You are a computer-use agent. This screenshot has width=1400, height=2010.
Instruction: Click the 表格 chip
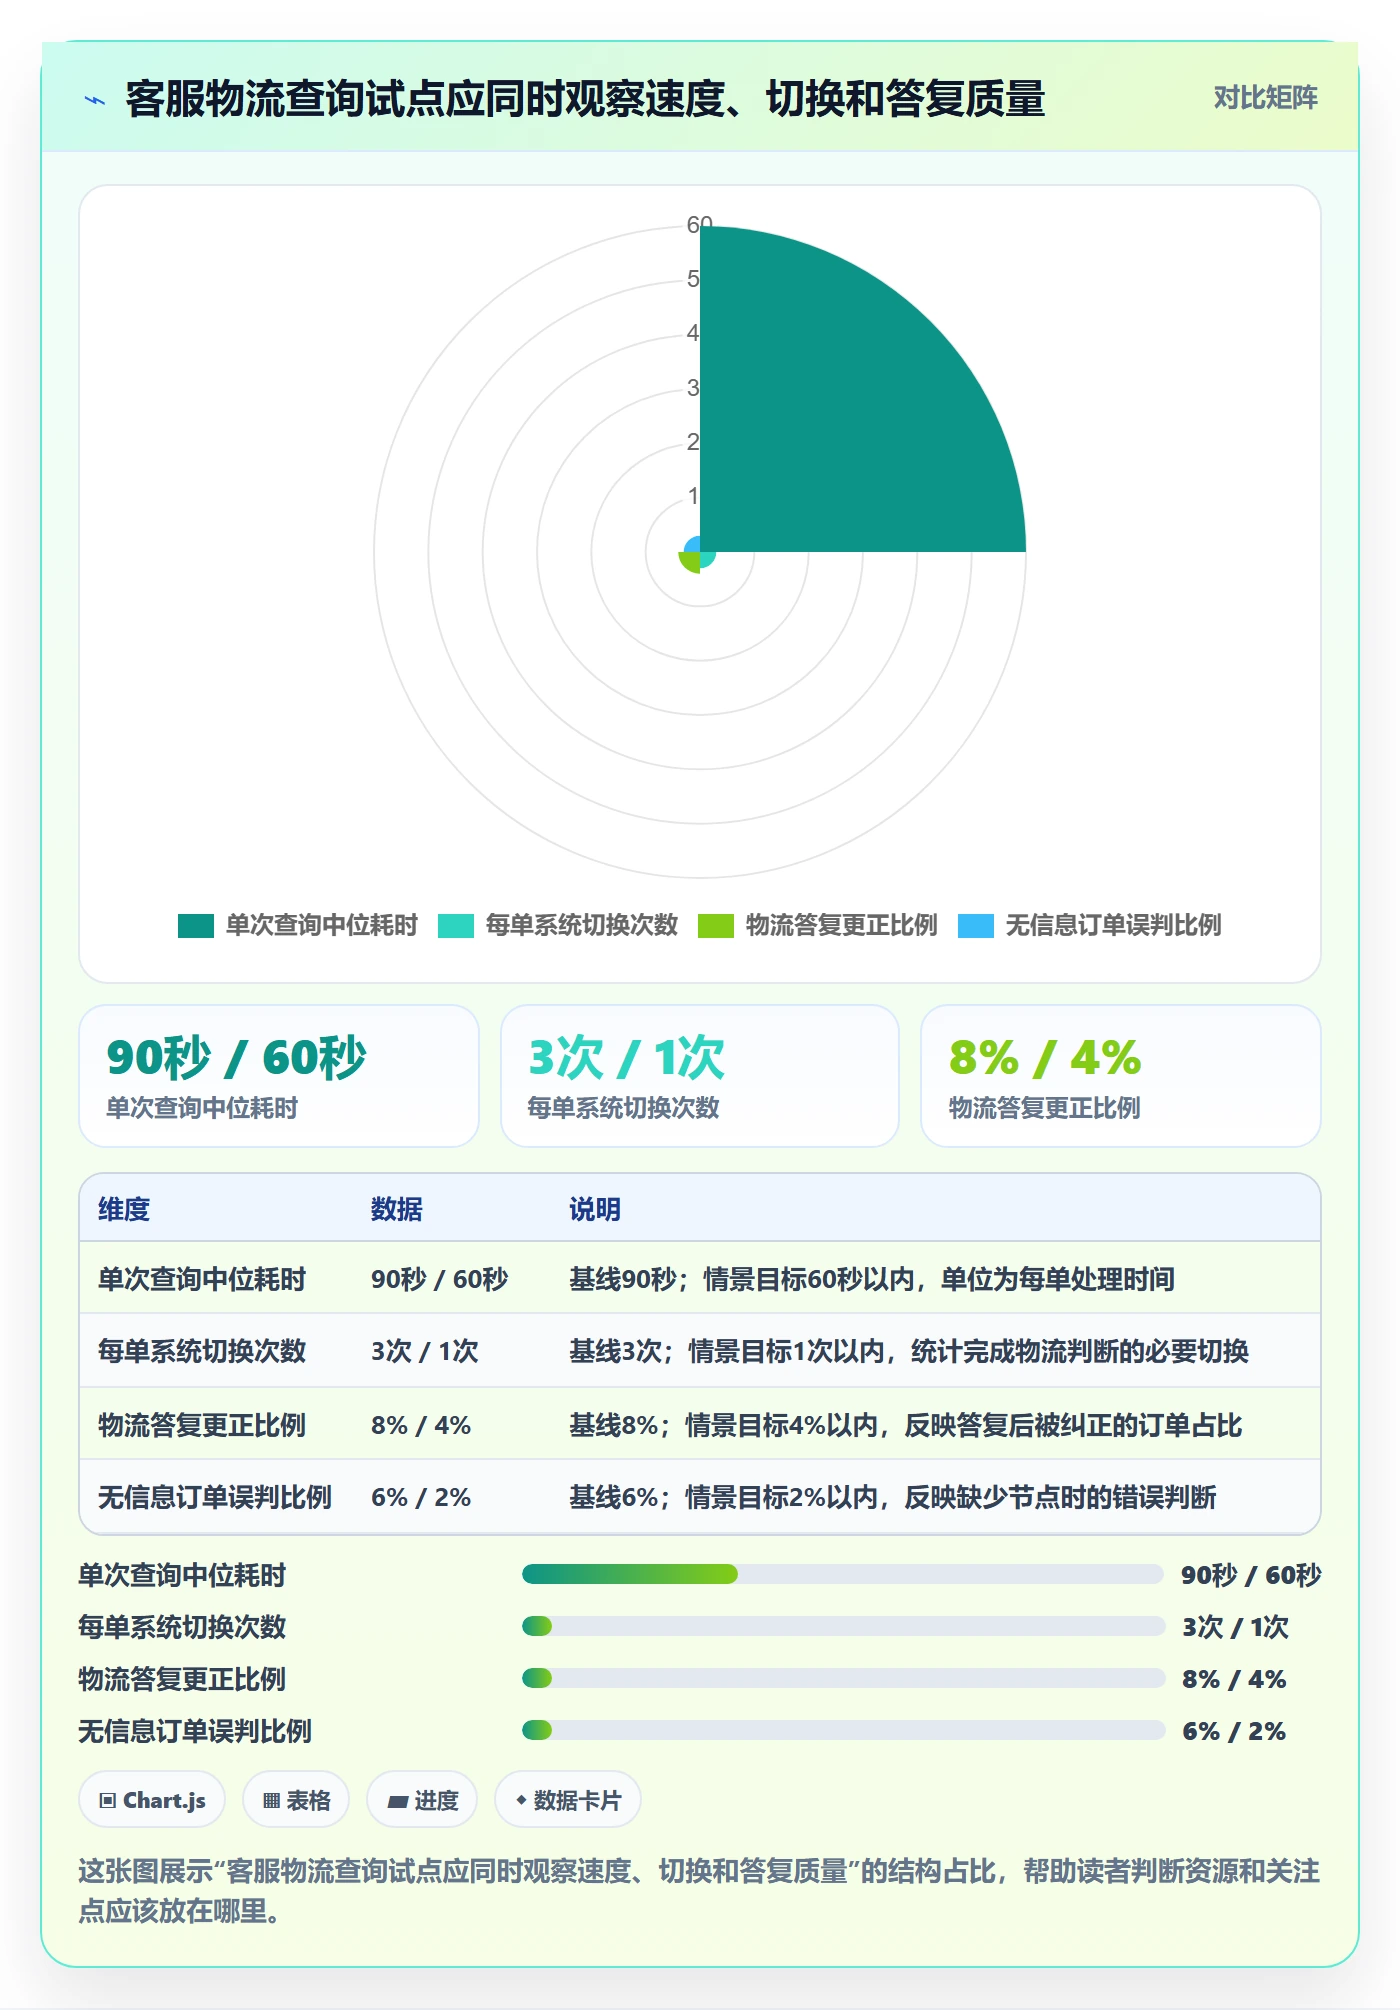(296, 1800)
